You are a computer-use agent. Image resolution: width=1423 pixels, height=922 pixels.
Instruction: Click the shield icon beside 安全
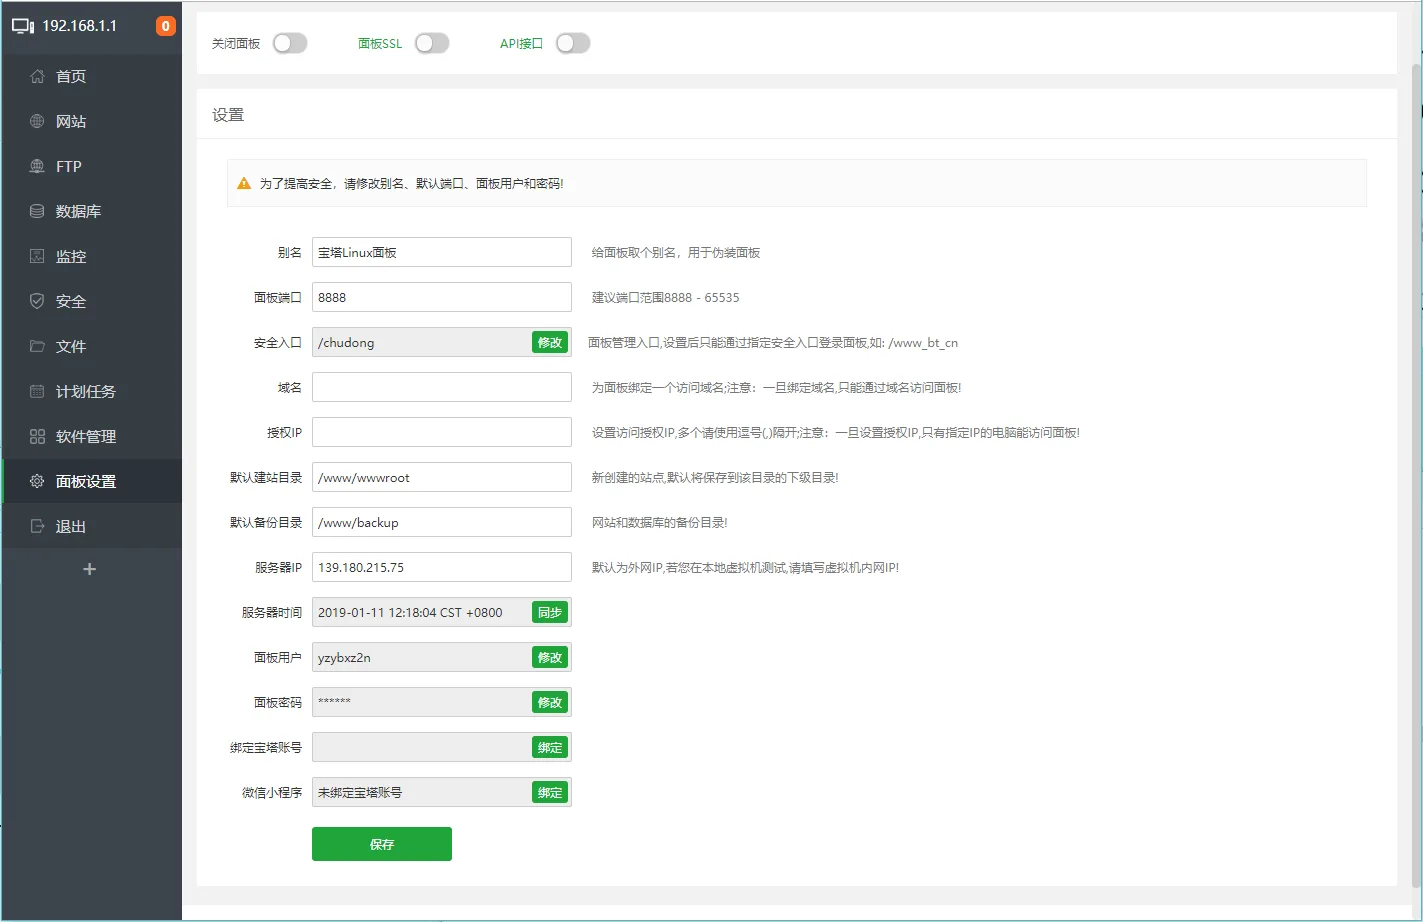click(x=37, y=301)
